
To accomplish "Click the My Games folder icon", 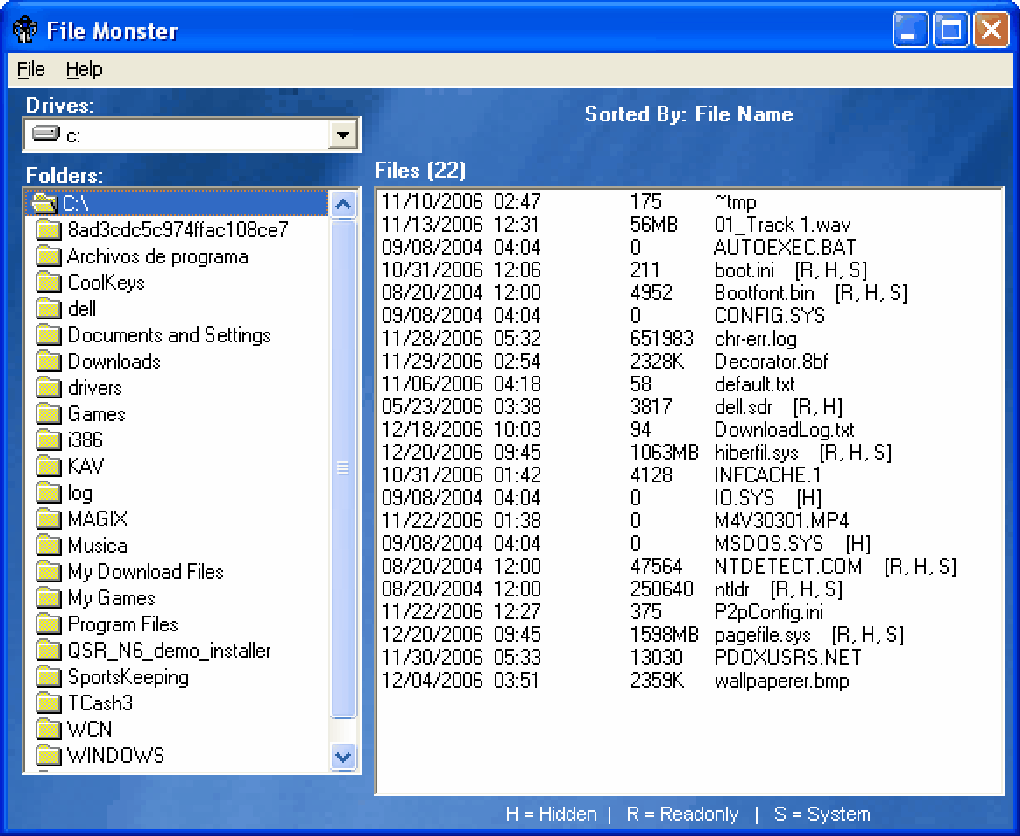I will (x=48, y=597).
